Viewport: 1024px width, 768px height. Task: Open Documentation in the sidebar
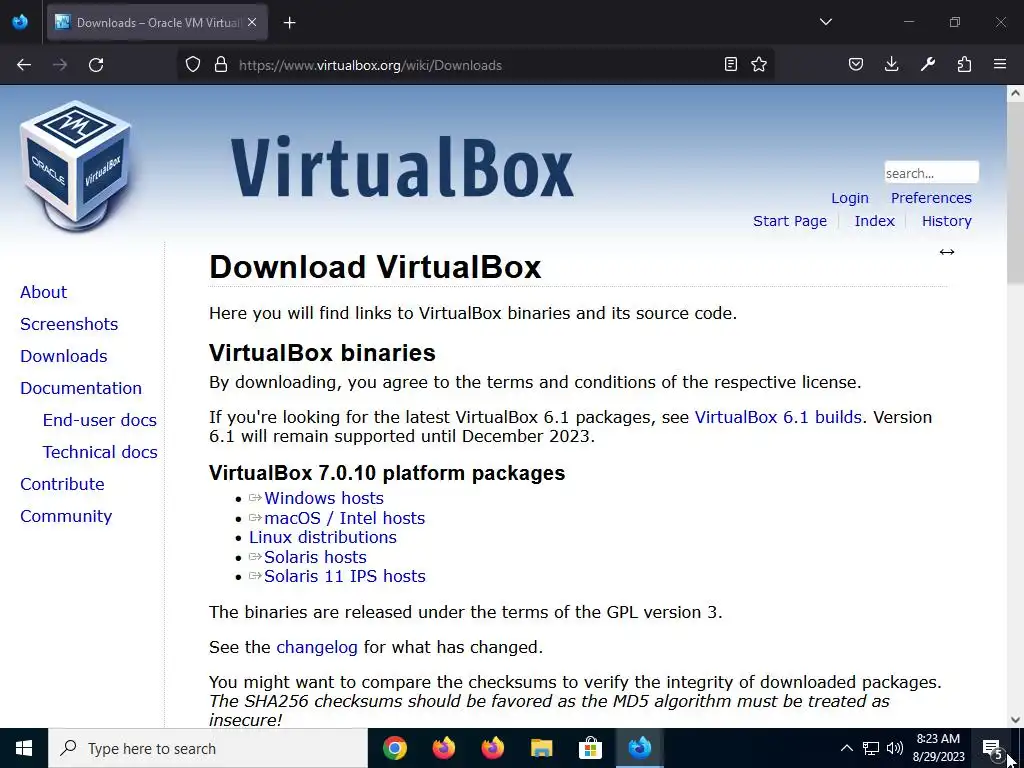tap(81, 388)
